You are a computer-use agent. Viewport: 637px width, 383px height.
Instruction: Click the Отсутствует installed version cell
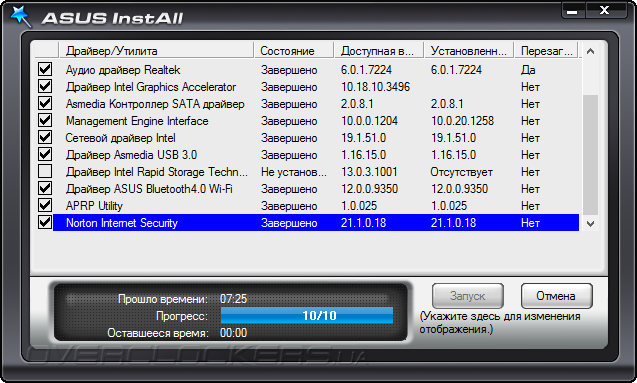(462, 172)
